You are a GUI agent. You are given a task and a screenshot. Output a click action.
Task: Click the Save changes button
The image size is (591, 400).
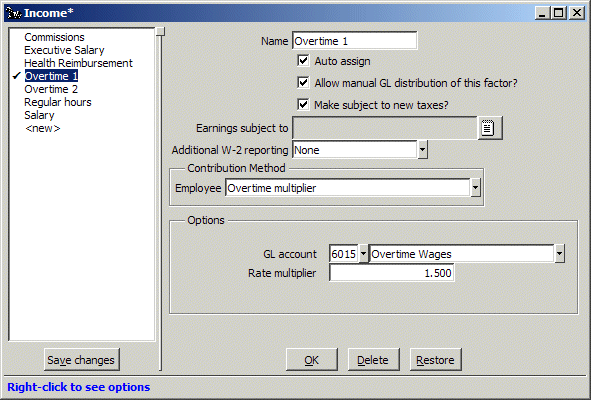pyautogui.click(x=81, y=360)
